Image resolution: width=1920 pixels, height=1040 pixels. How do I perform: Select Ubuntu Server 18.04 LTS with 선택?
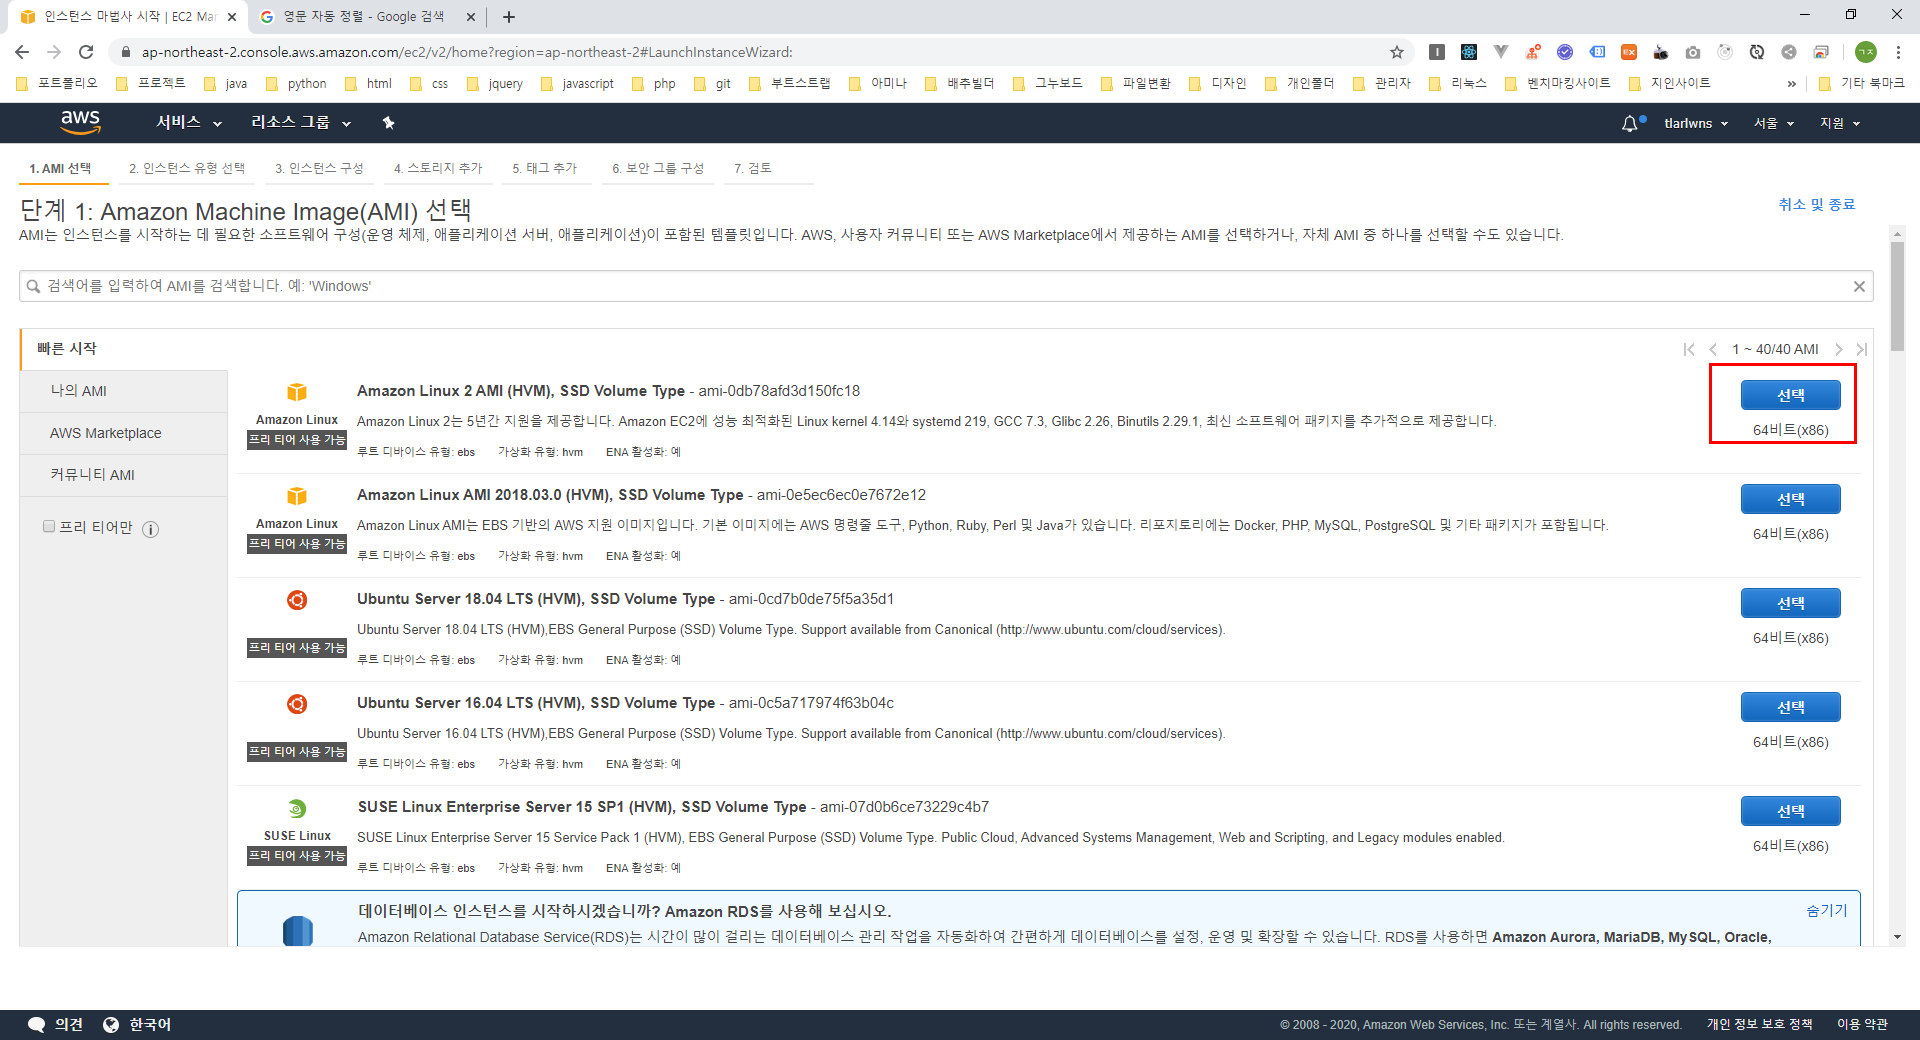coord(1790,603)
